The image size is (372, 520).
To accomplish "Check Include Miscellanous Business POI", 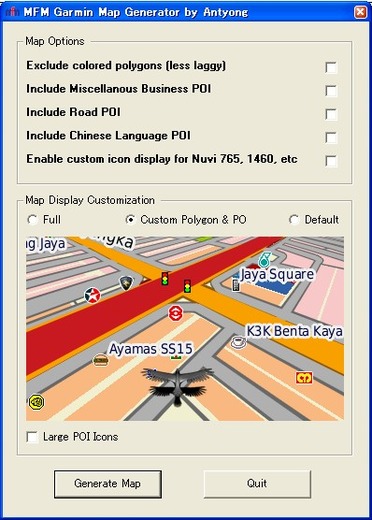I will click(x=331, y=91).
